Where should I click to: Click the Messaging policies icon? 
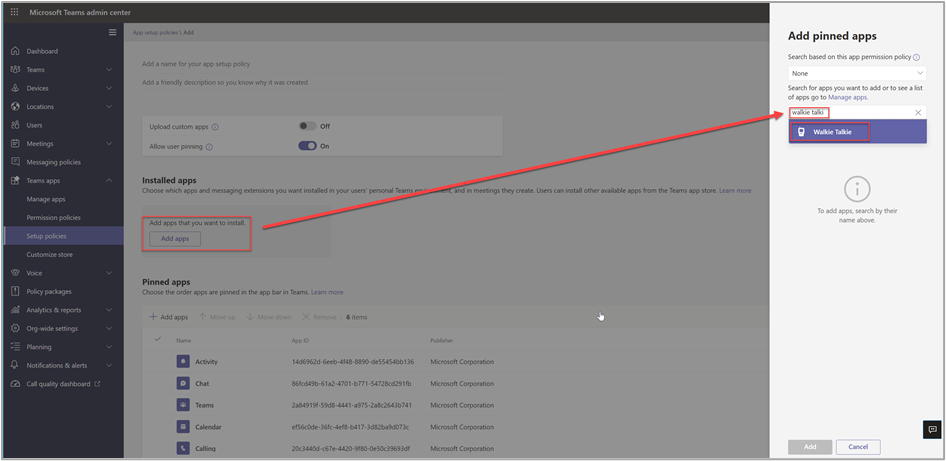tap(15, 162)
